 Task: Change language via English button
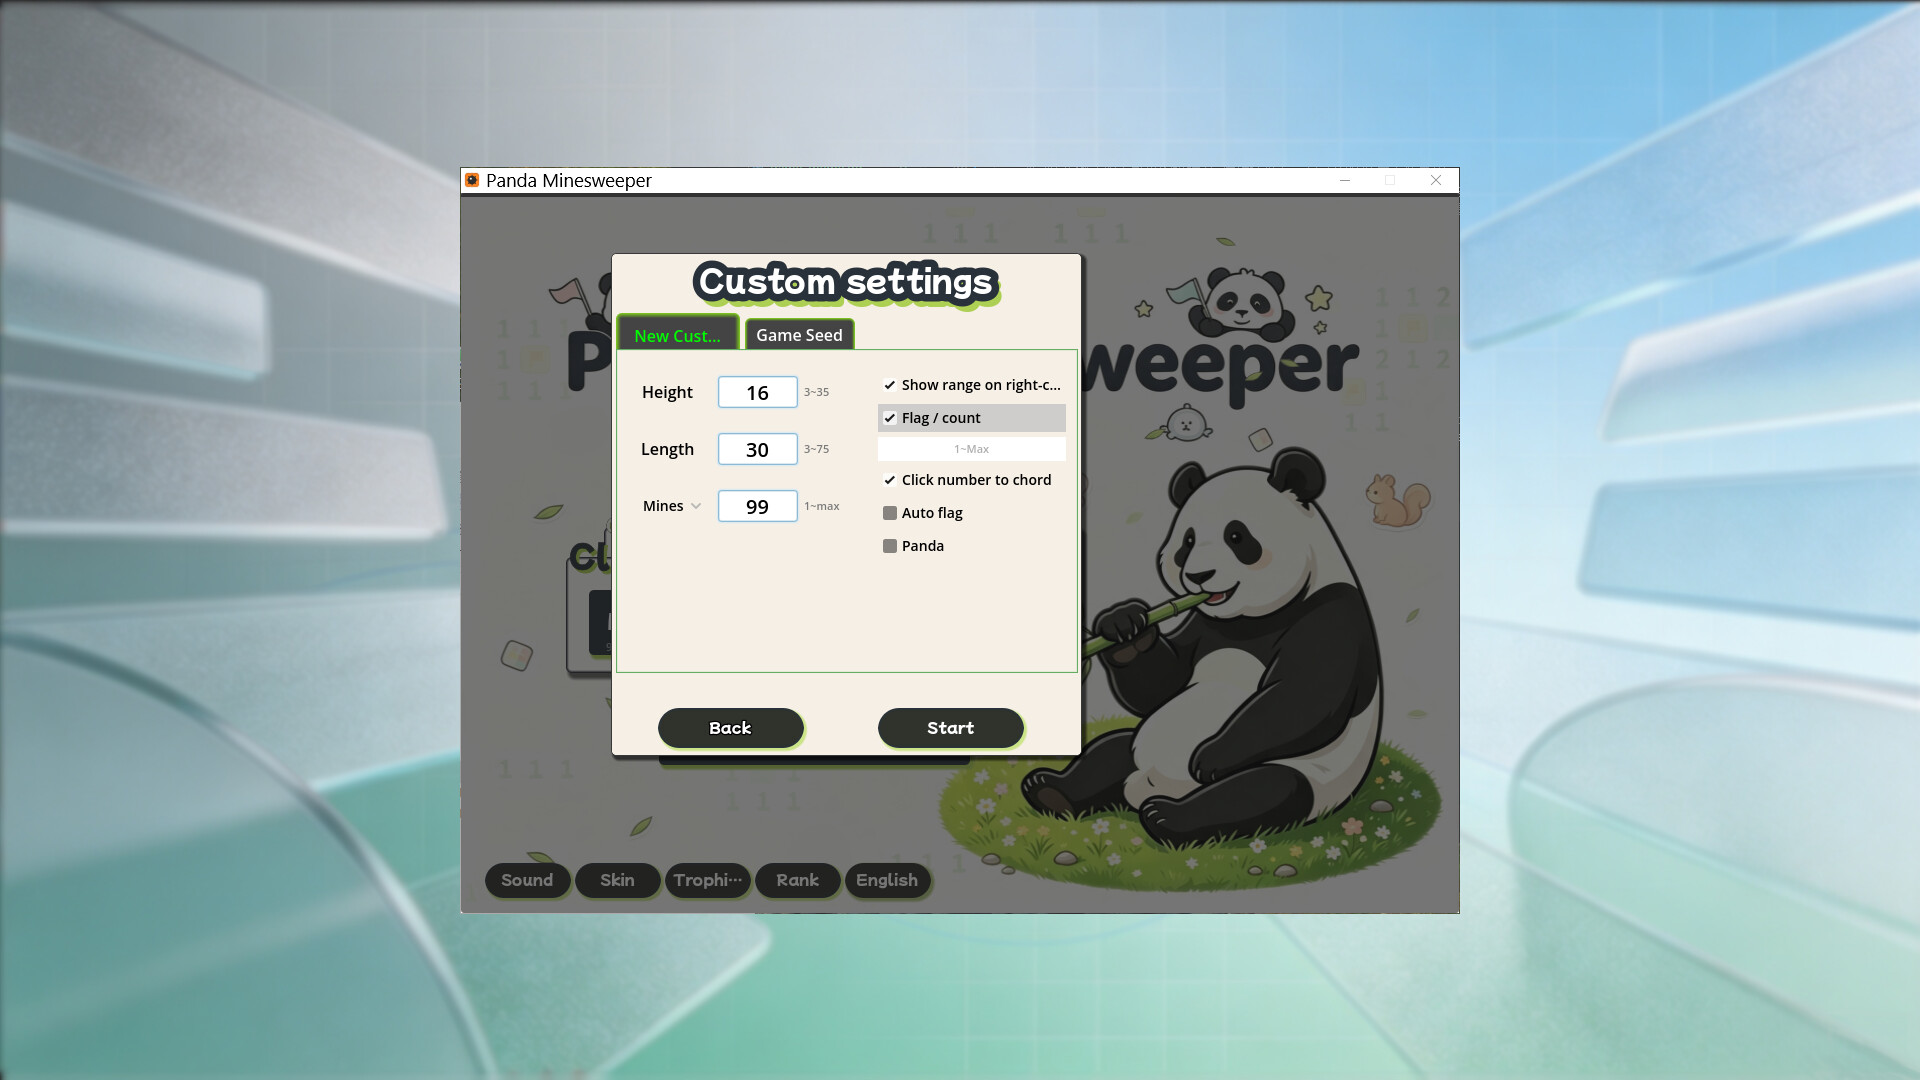pyautogui.click(x=887, y=880)
